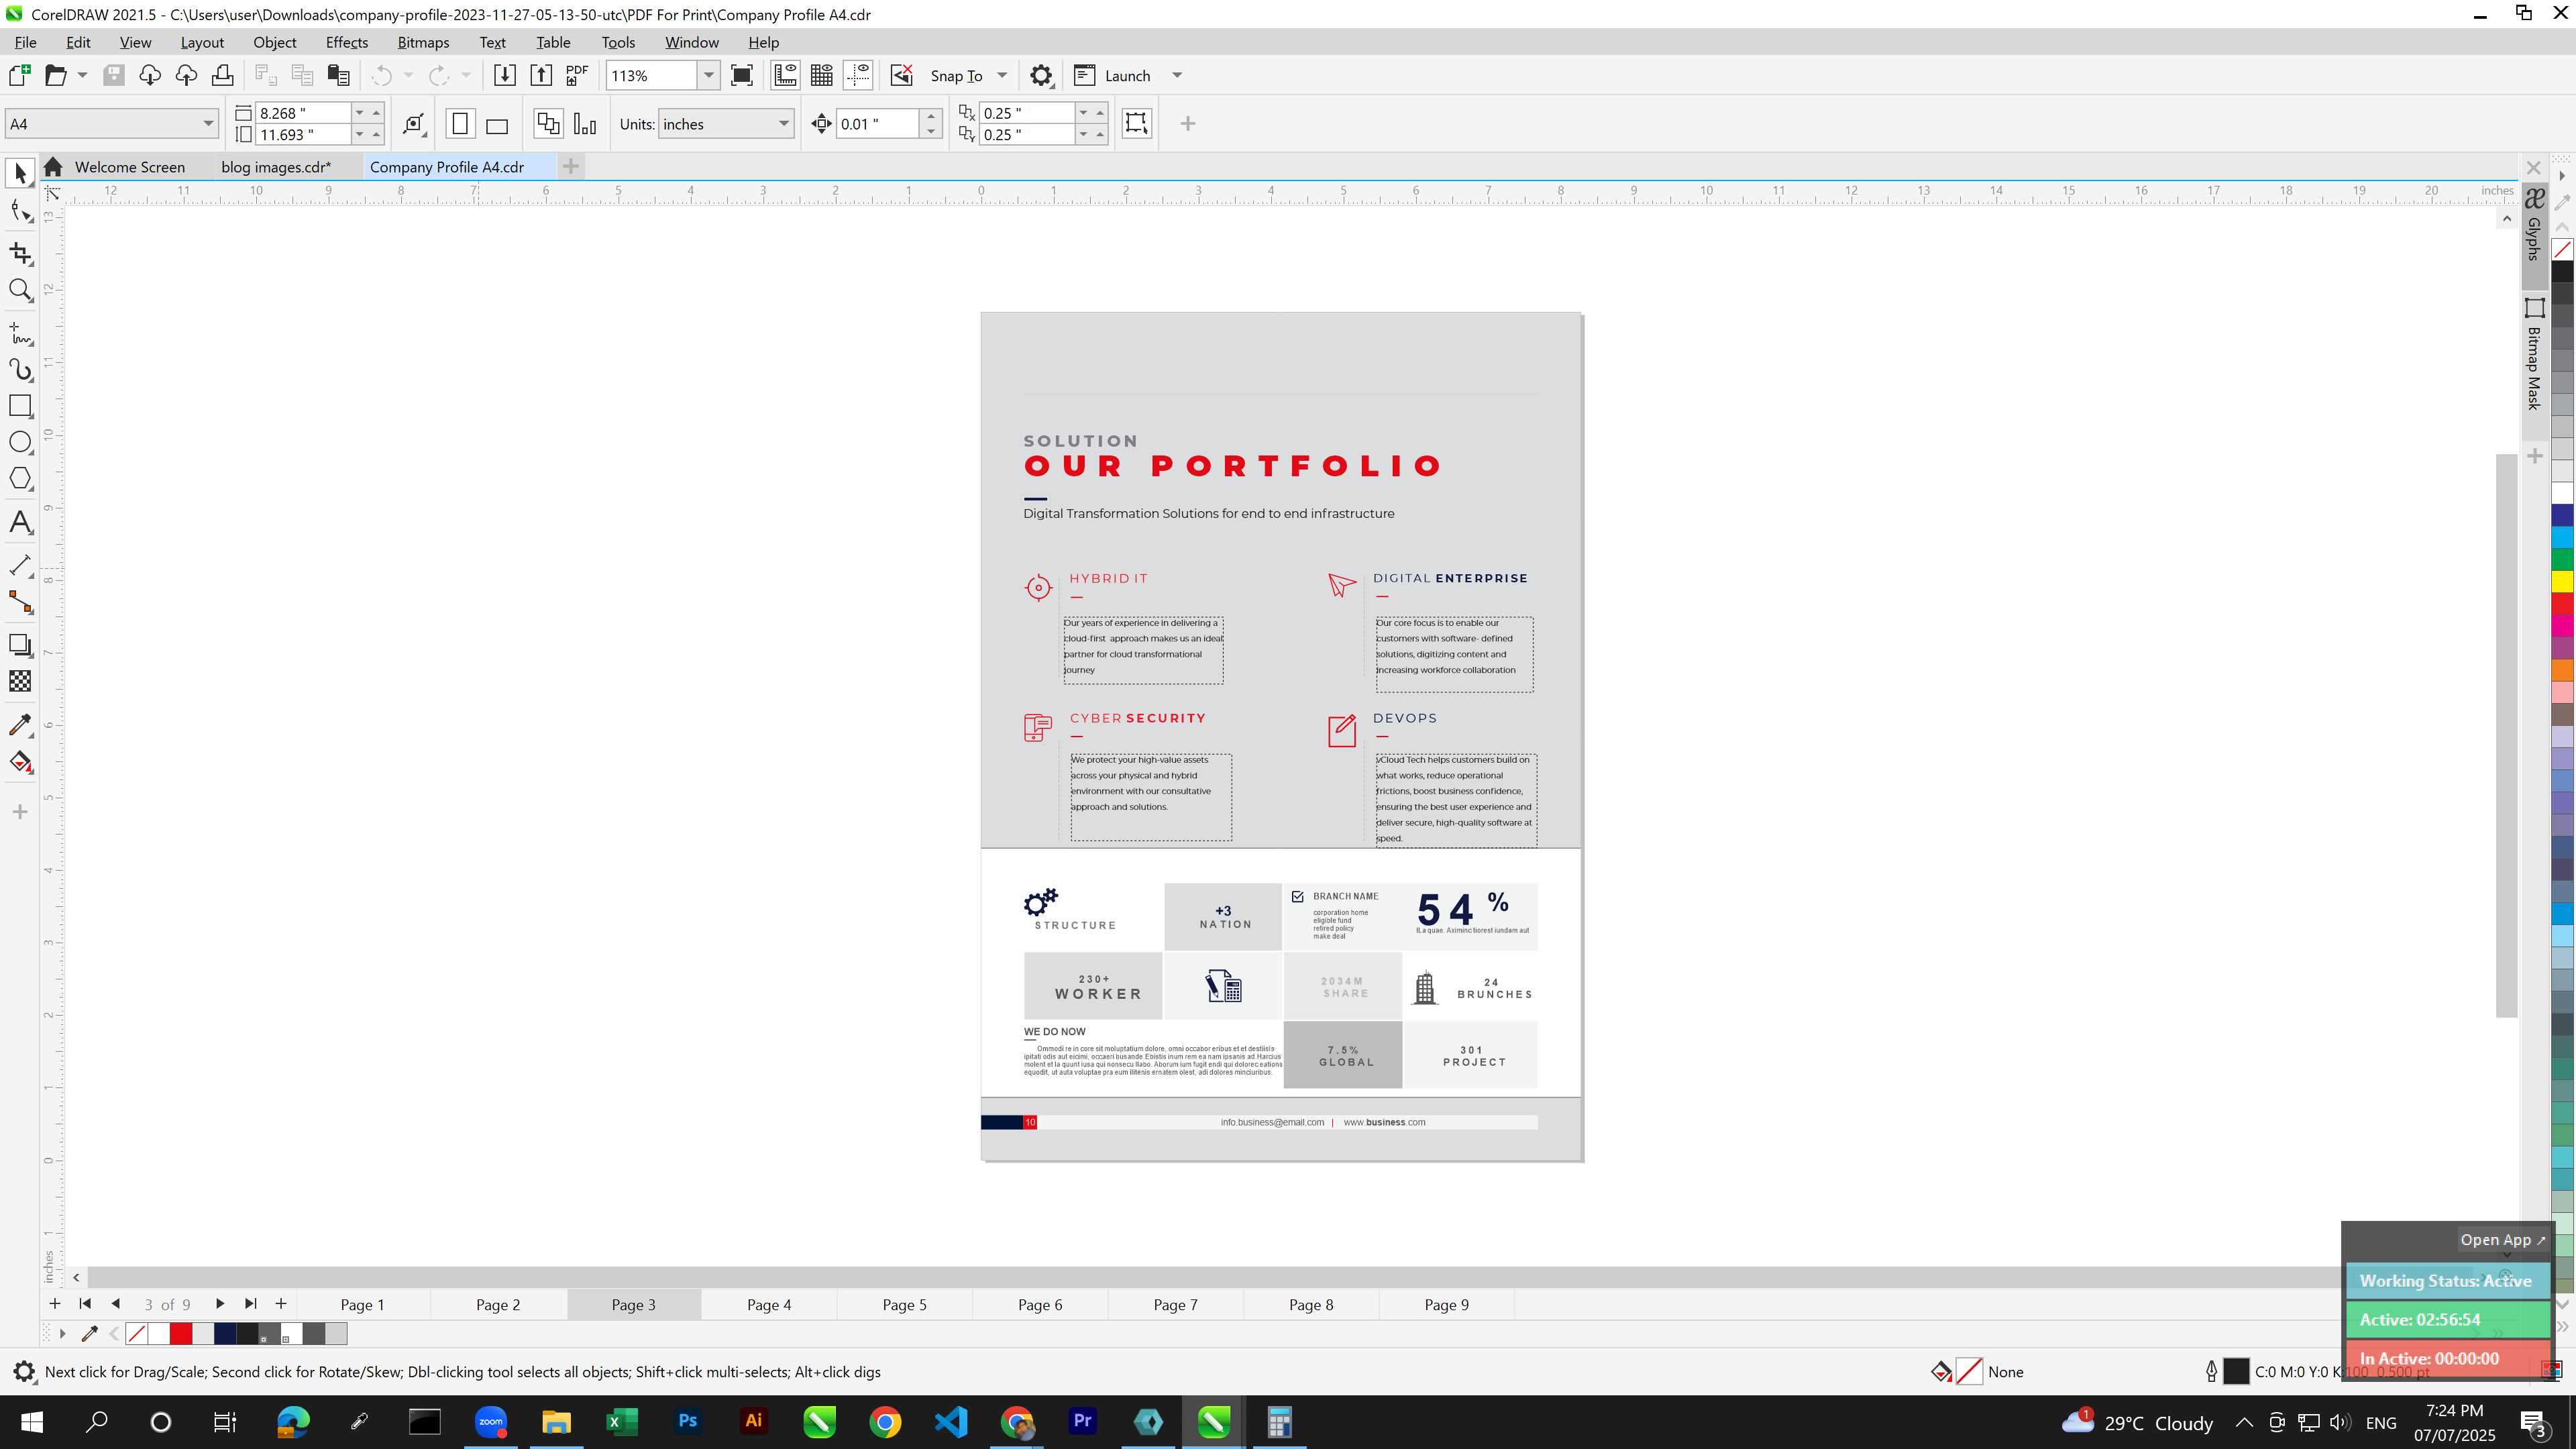The width and height of the screenshot is (2576, 1449).
Task: Pick navy swatch in document palette
Action: pos(225,1334)
